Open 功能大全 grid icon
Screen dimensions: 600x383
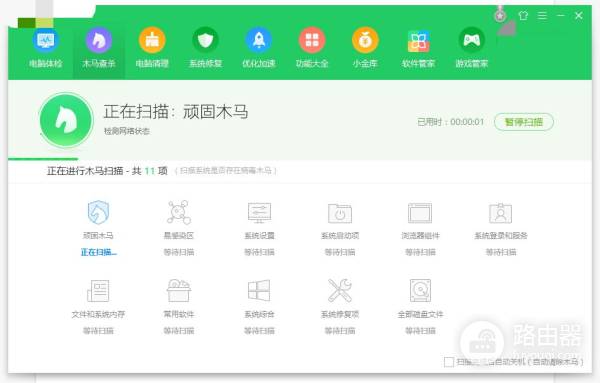312,40
